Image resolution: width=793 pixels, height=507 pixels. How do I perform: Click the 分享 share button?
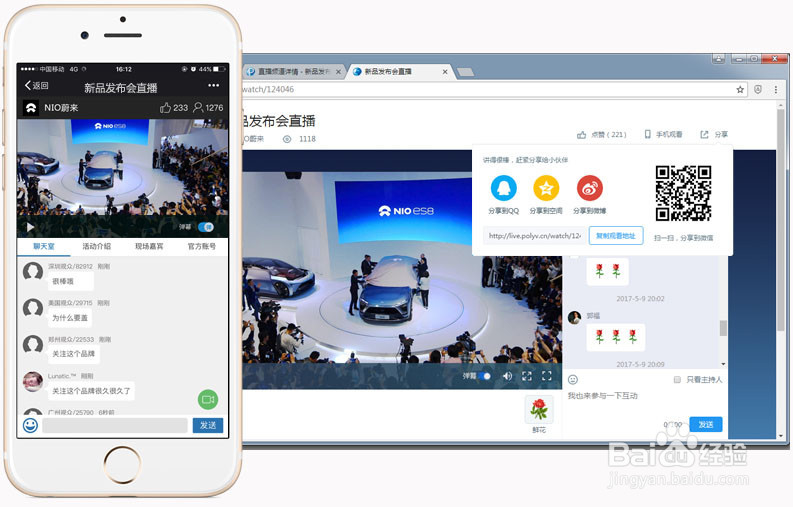tap(714, 135)
